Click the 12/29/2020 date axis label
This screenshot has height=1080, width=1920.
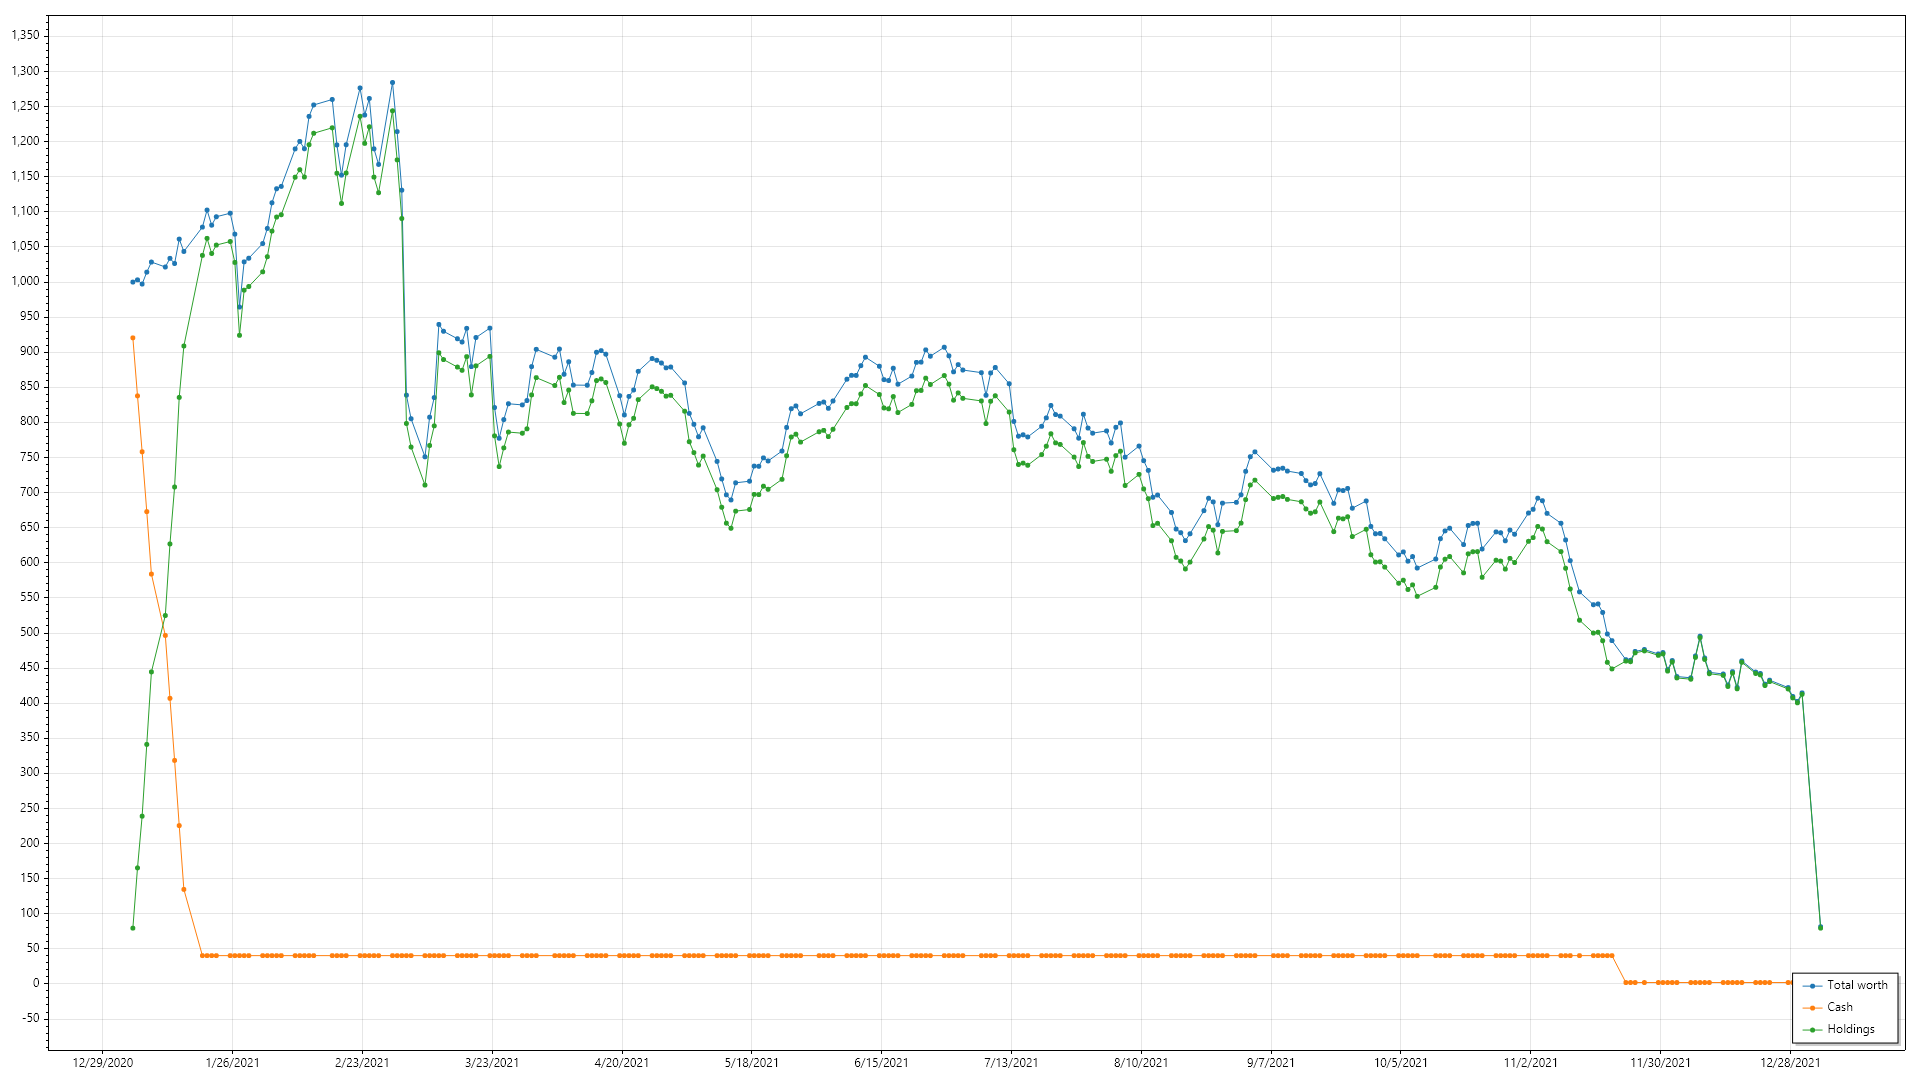coord(102,1063)
